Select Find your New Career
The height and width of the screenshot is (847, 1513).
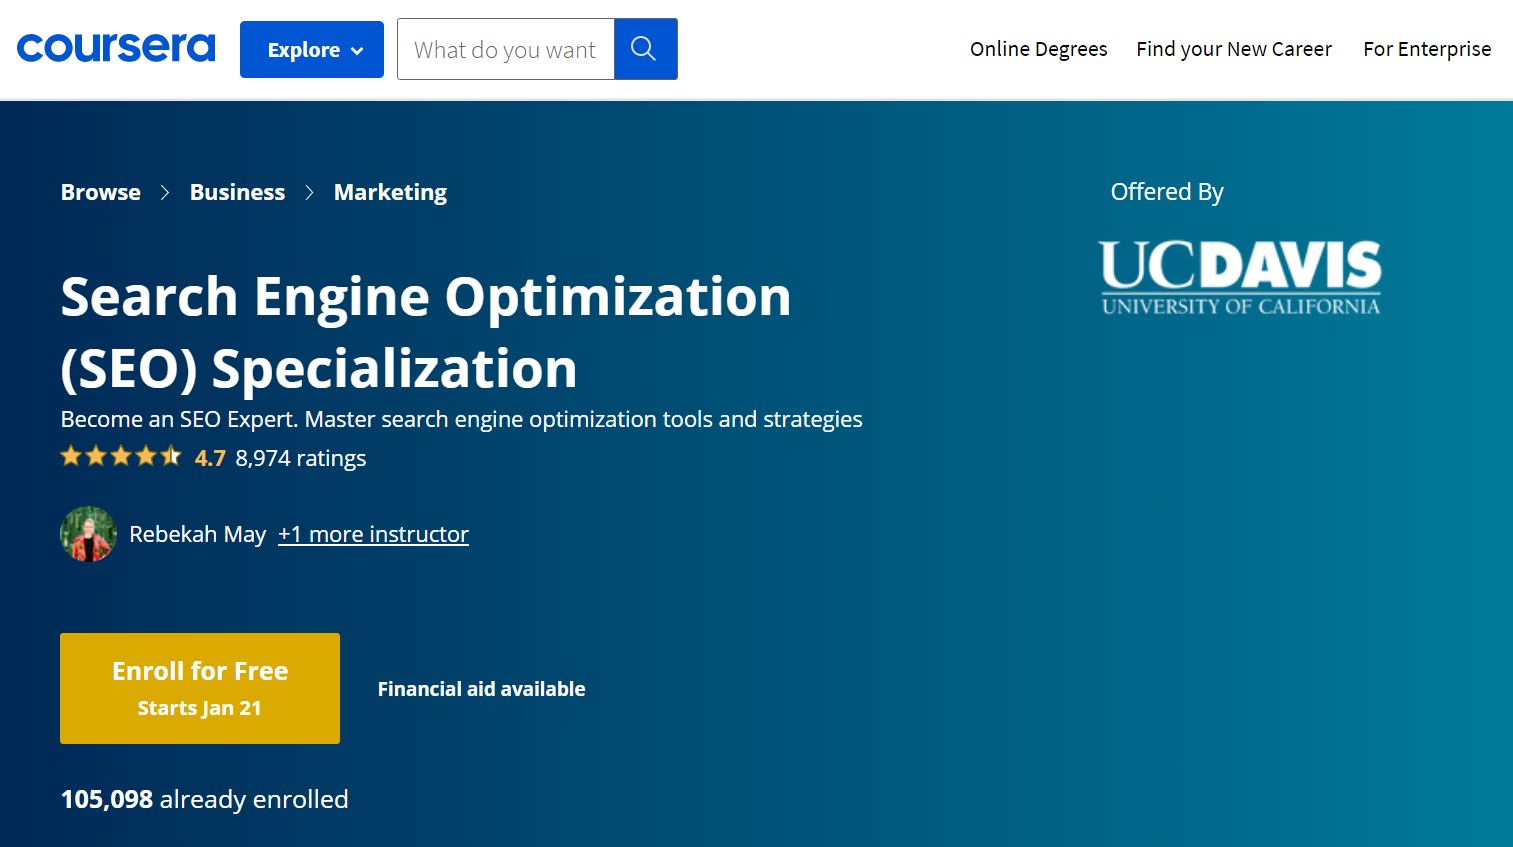point(1233,48)
